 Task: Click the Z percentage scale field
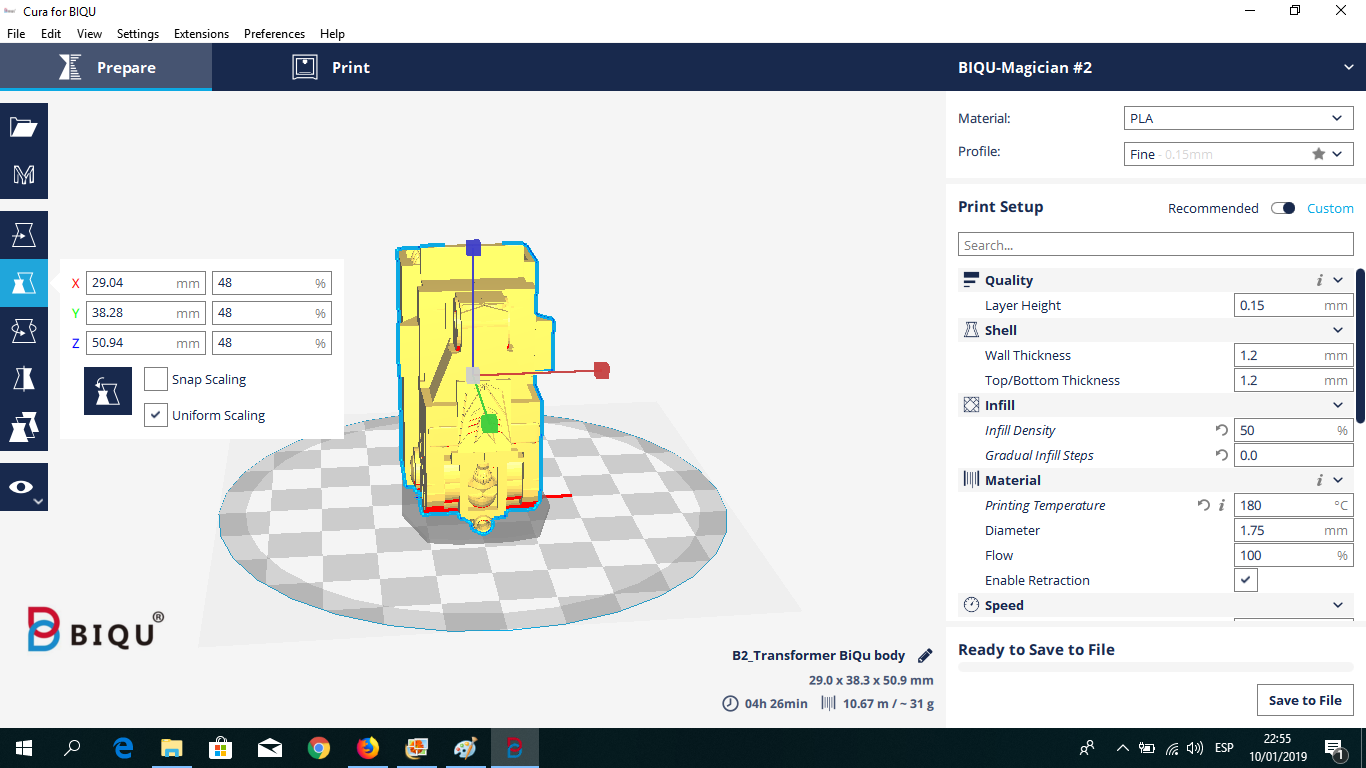point(272,343)
